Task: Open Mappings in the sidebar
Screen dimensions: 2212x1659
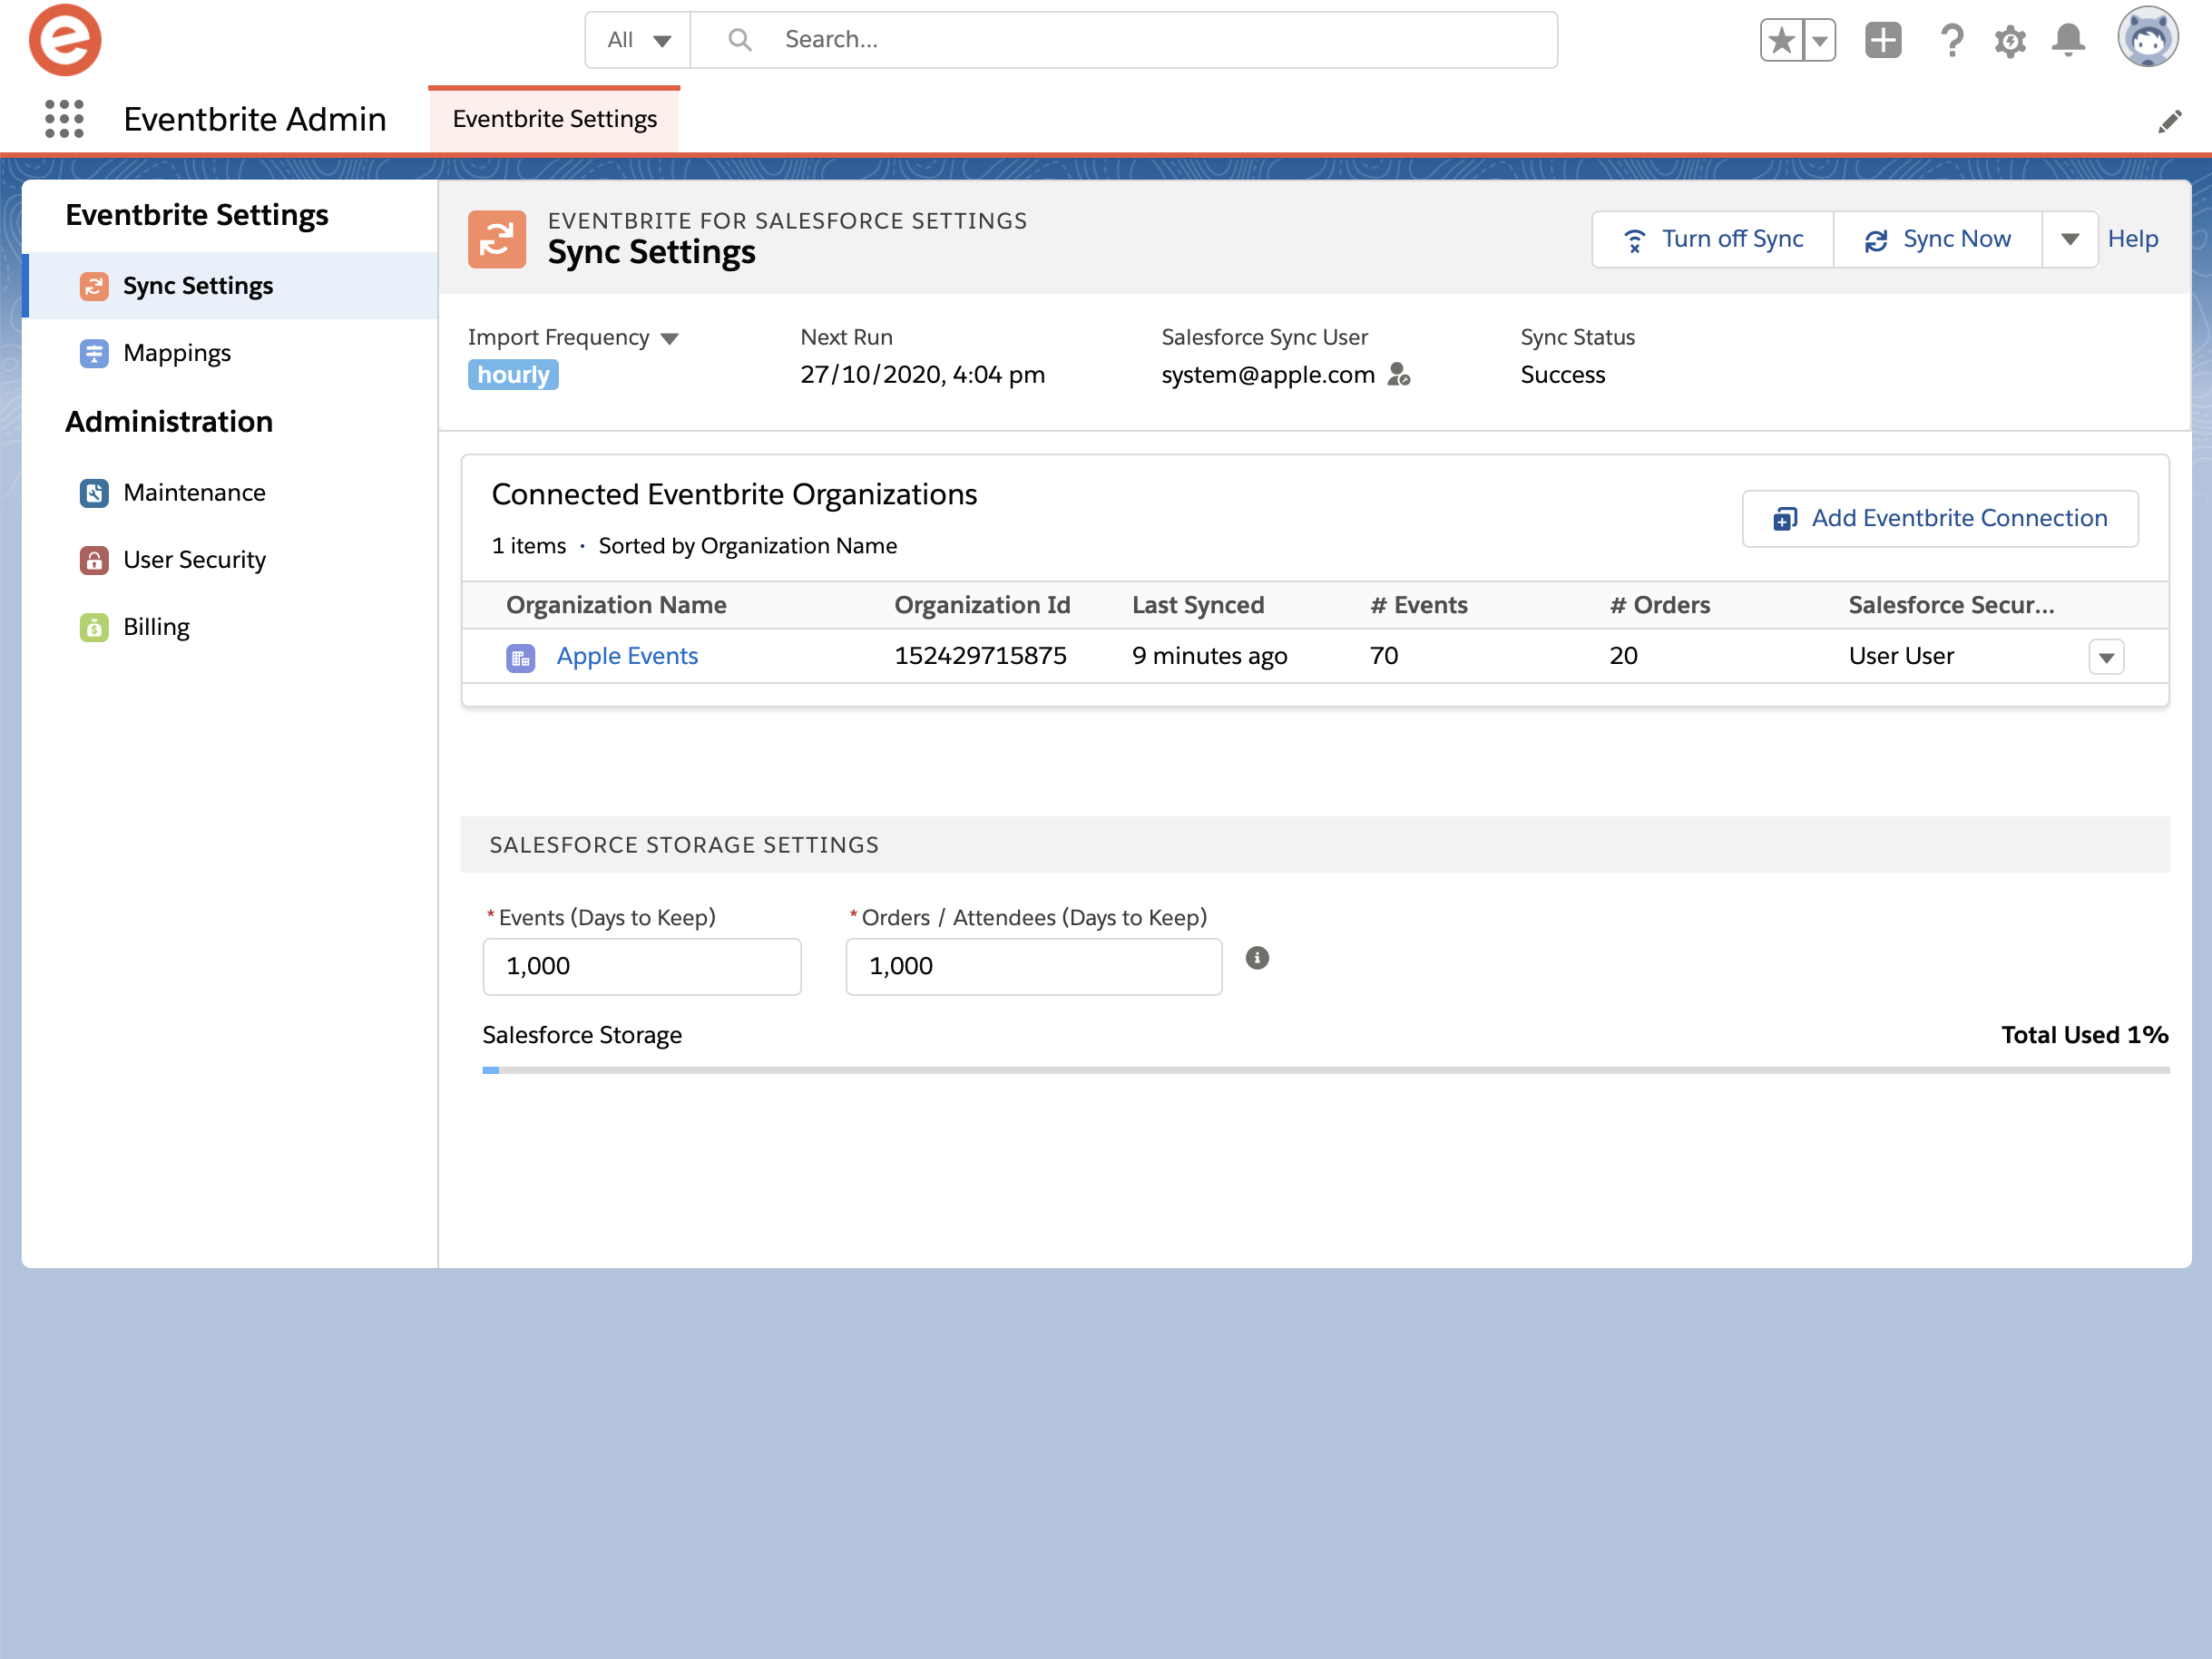Action: click(230, 353)
